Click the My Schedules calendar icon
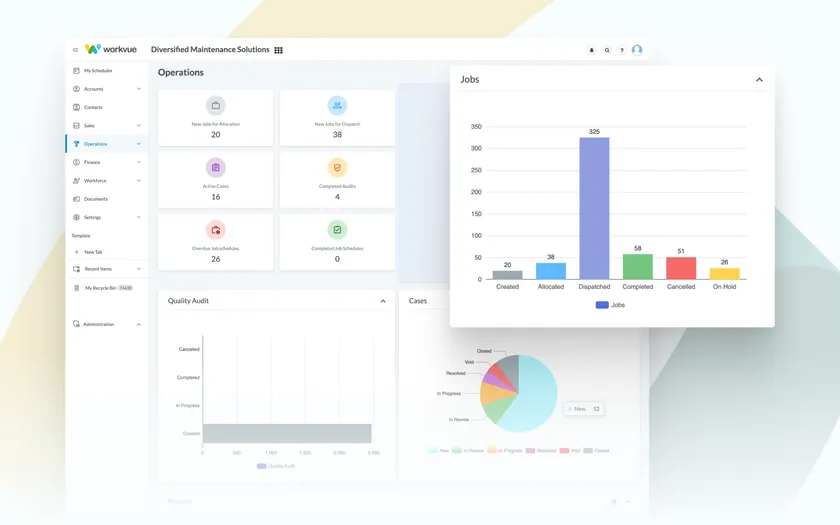 click(76, 70)
